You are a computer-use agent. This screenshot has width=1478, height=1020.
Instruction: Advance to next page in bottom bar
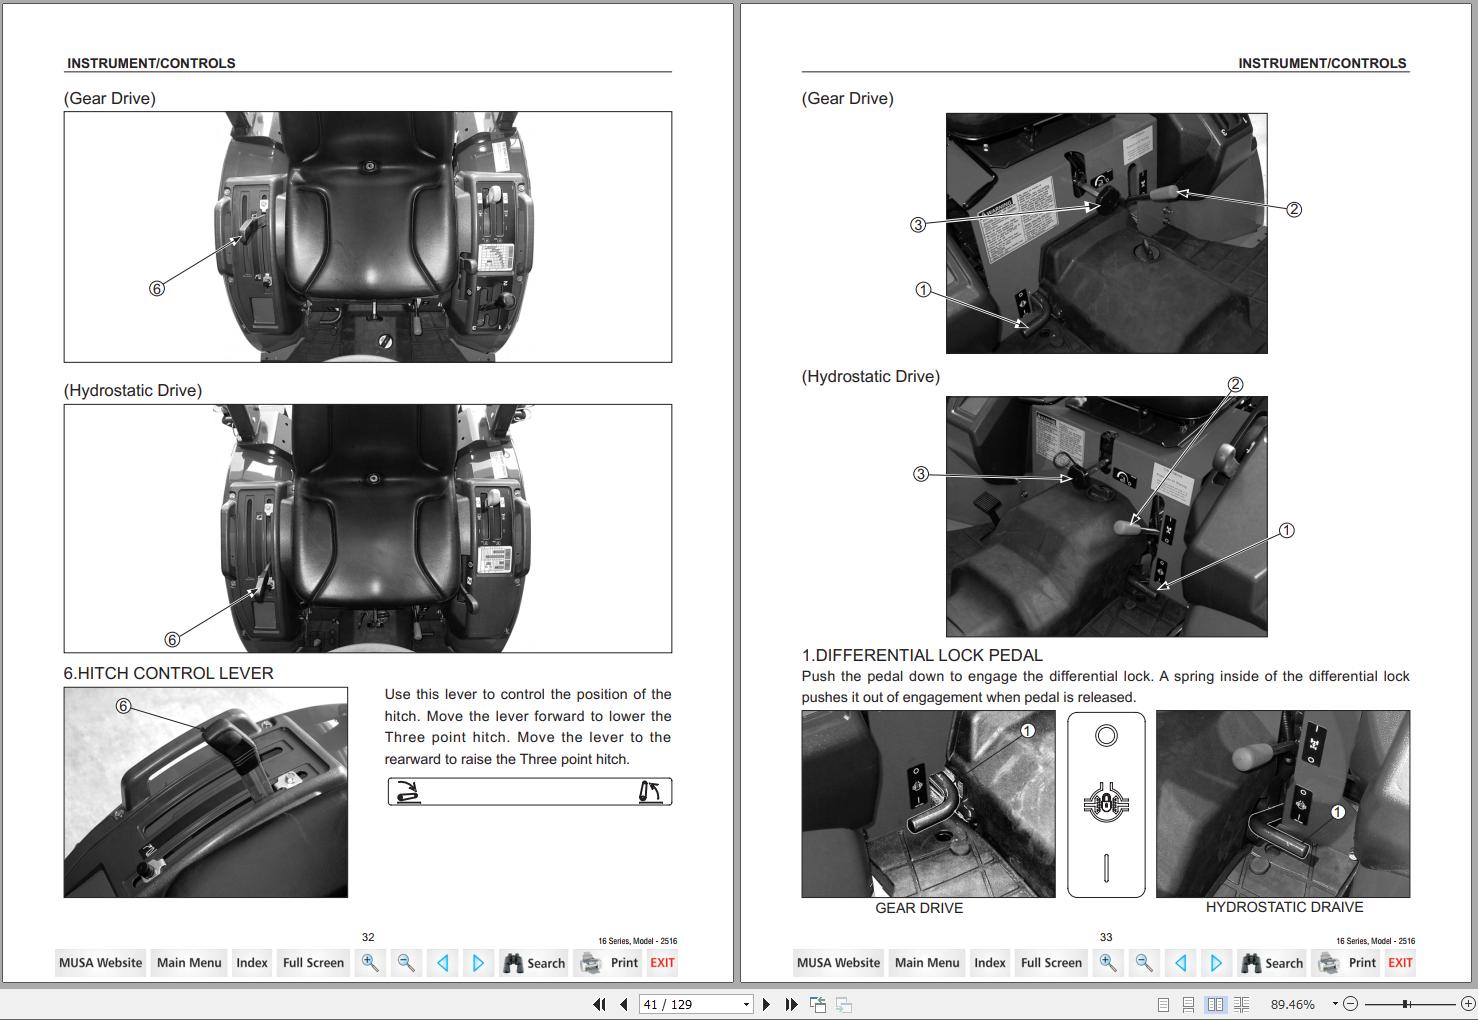[767, 1004]
